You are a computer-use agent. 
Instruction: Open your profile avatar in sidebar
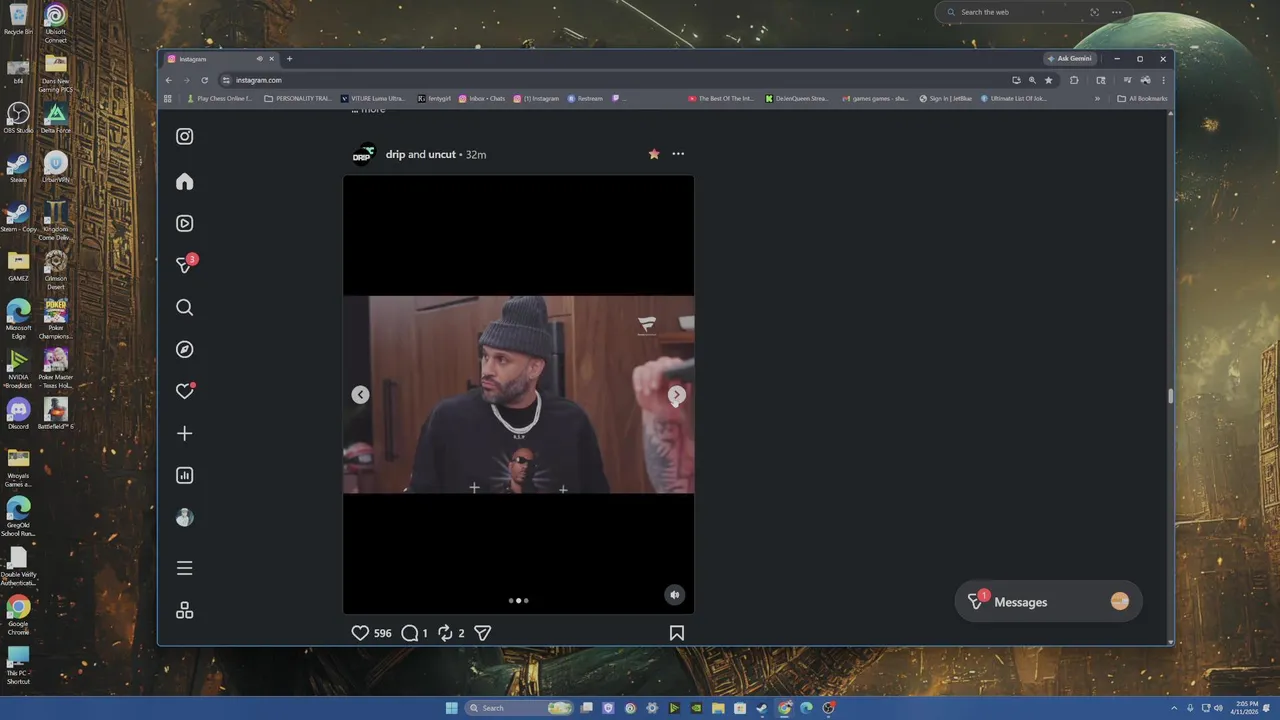pos(184,517)
